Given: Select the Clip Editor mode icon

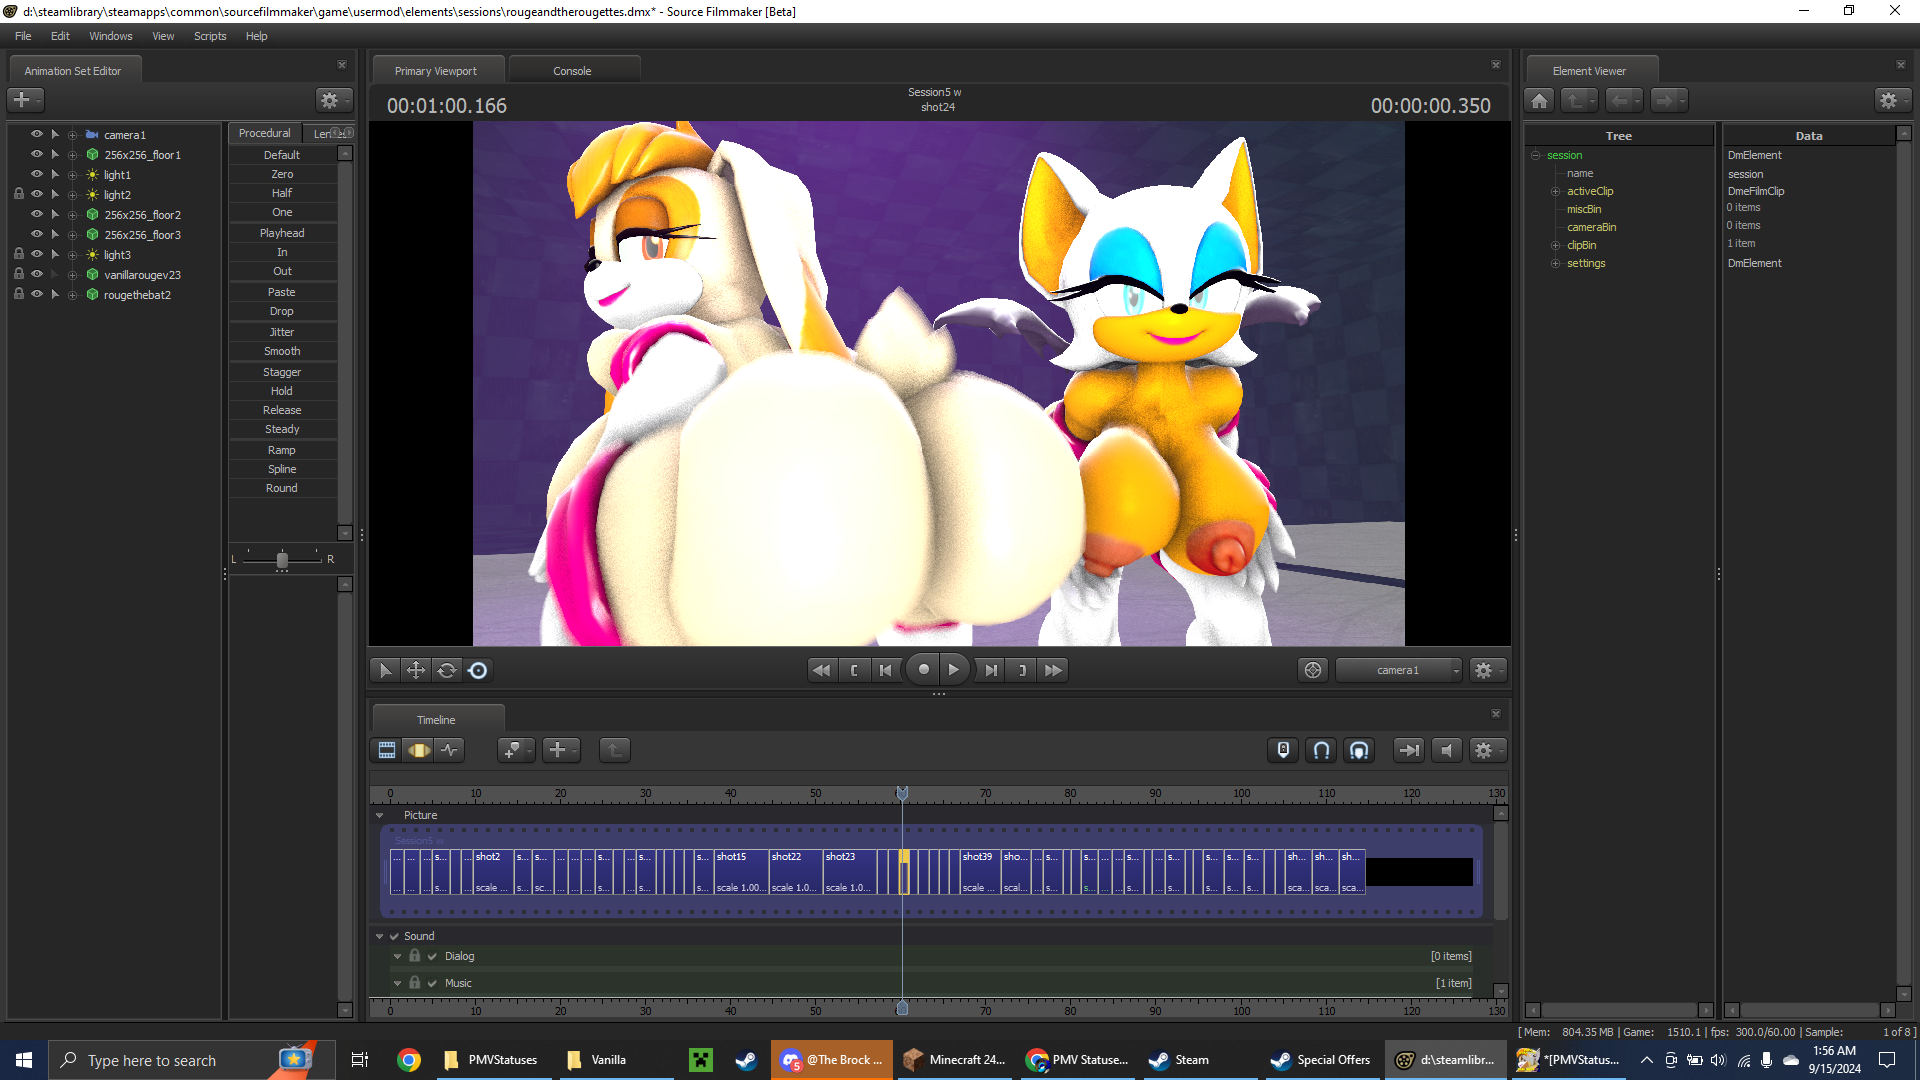Looking at the screenshot, I should 387,750.
